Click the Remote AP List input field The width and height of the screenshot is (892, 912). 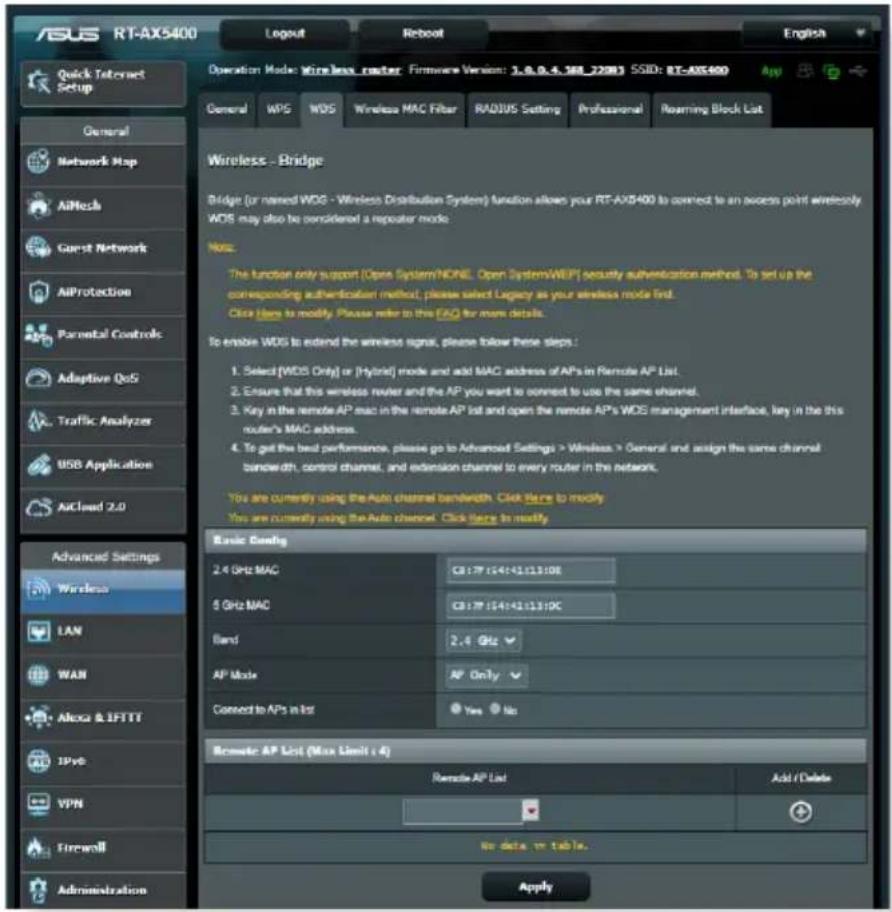[463, 811]
